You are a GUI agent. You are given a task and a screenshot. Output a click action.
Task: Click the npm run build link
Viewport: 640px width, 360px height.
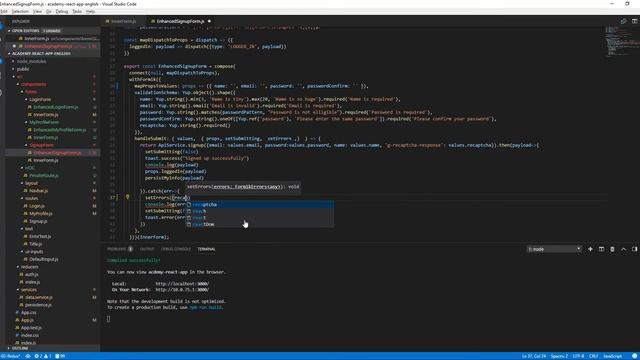205,307
